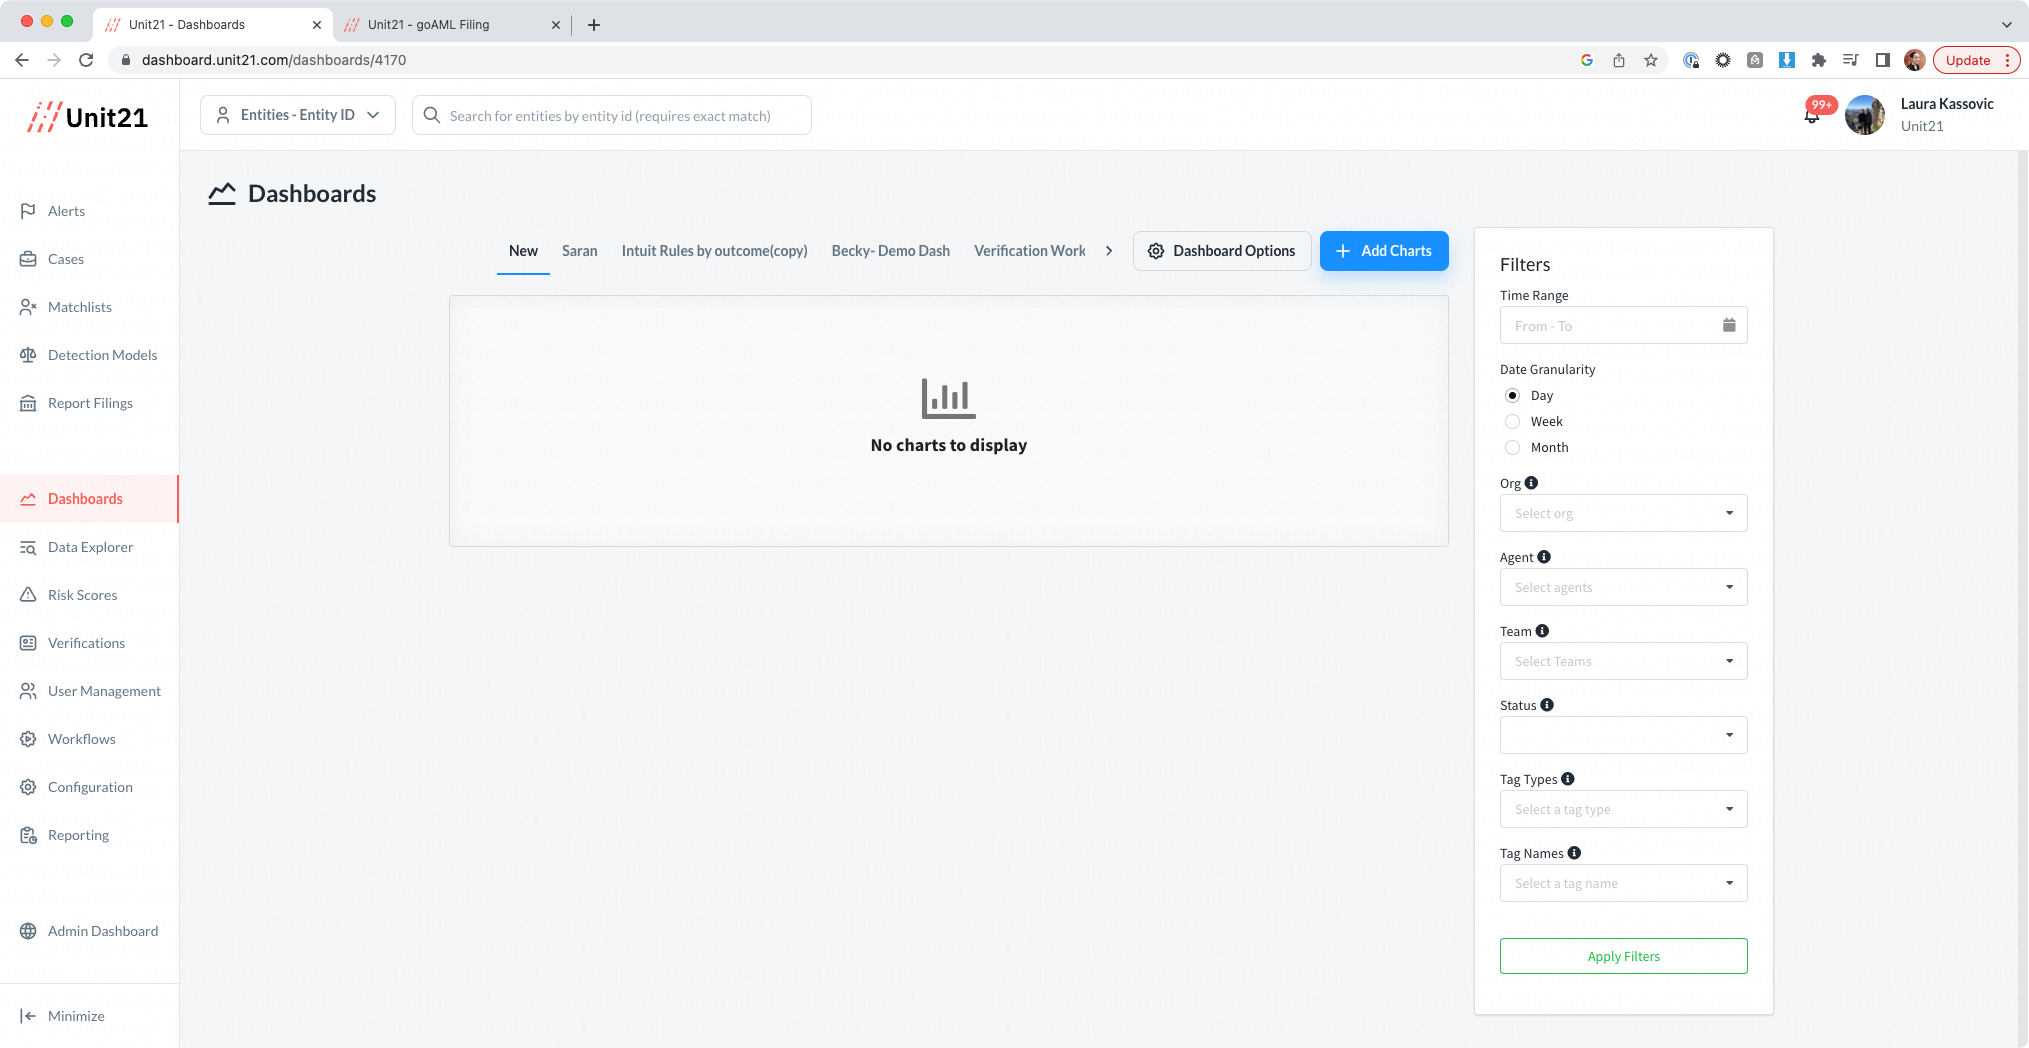Click Apply Filters
2029x1048 pixels.
click(1623, 956)
